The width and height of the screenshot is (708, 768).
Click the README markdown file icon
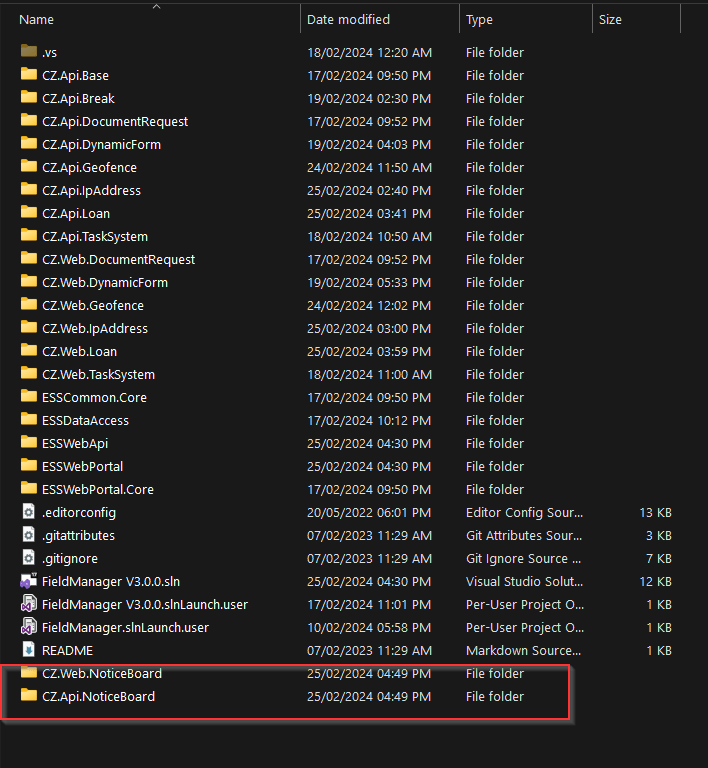[x=29, y=650]
